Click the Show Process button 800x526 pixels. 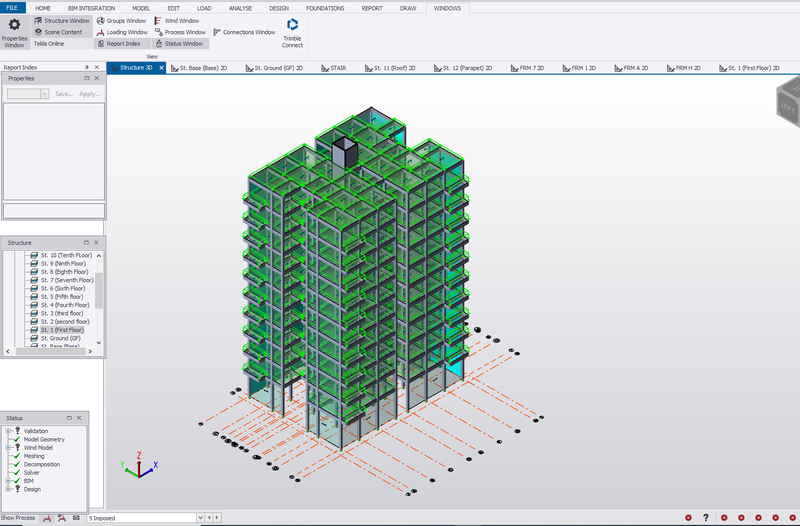tap(18, 518)
